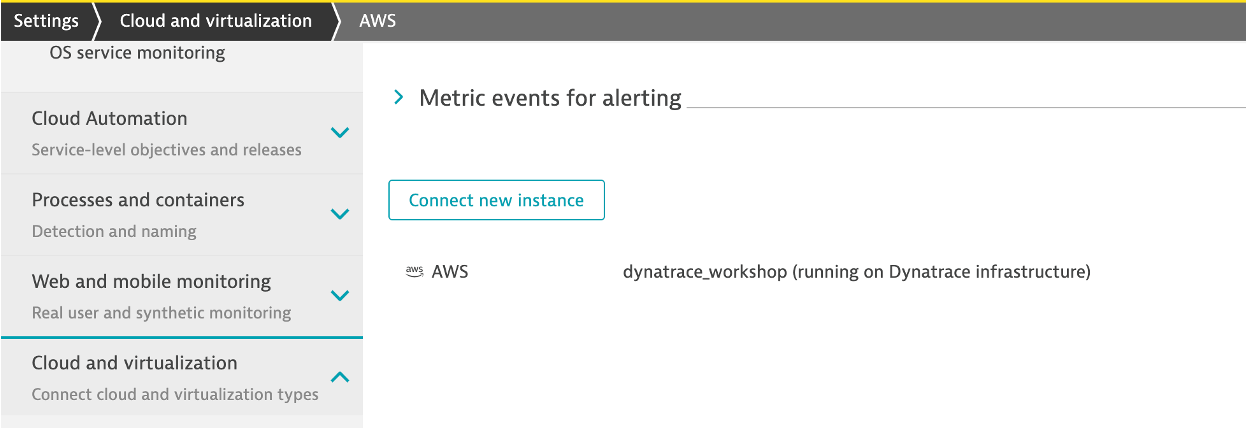This screenshot has width=1246, height=428.
Task: Expand the Metric events for alerting chevron
Action: pyautogui.click(x=399, y=98)
